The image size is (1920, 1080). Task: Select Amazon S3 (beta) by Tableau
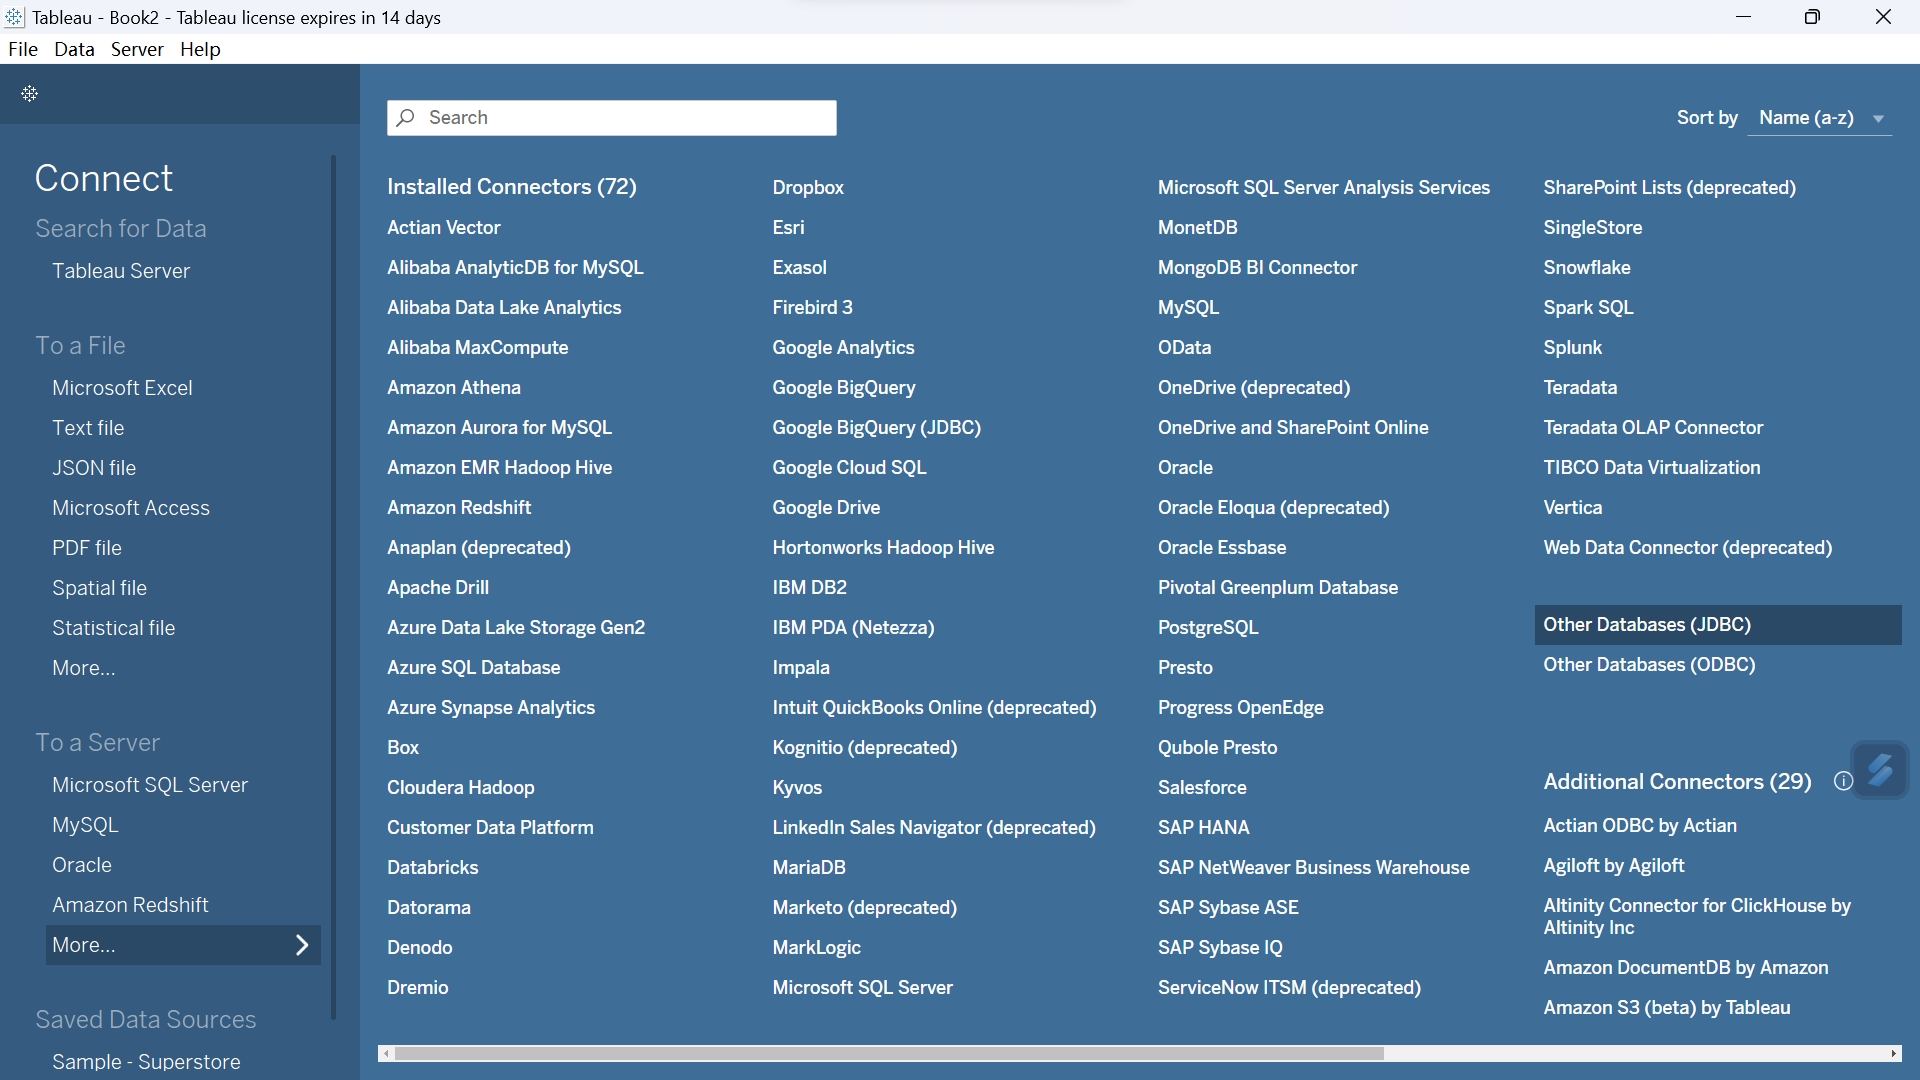pos(1667,1008)
